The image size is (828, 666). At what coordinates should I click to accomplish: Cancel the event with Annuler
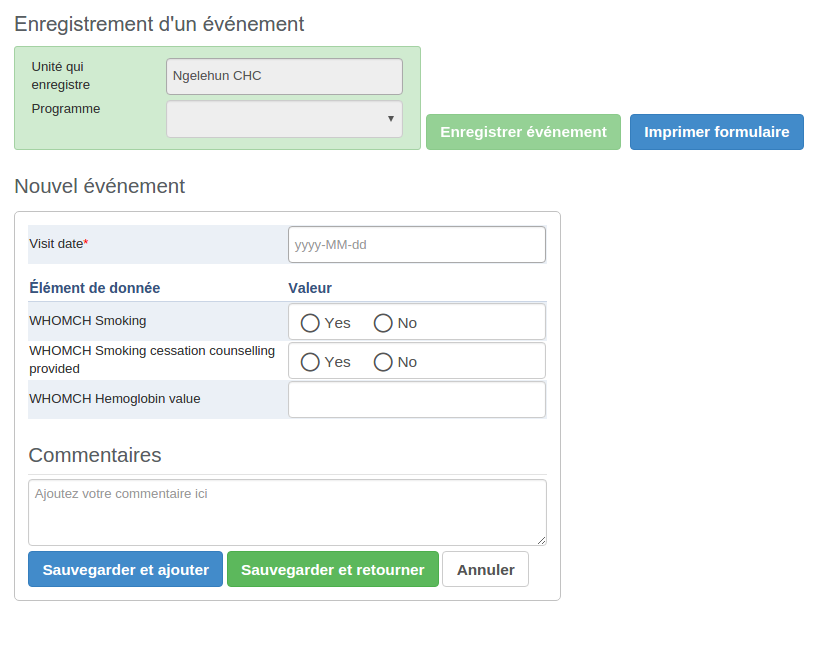pos(485,570)
